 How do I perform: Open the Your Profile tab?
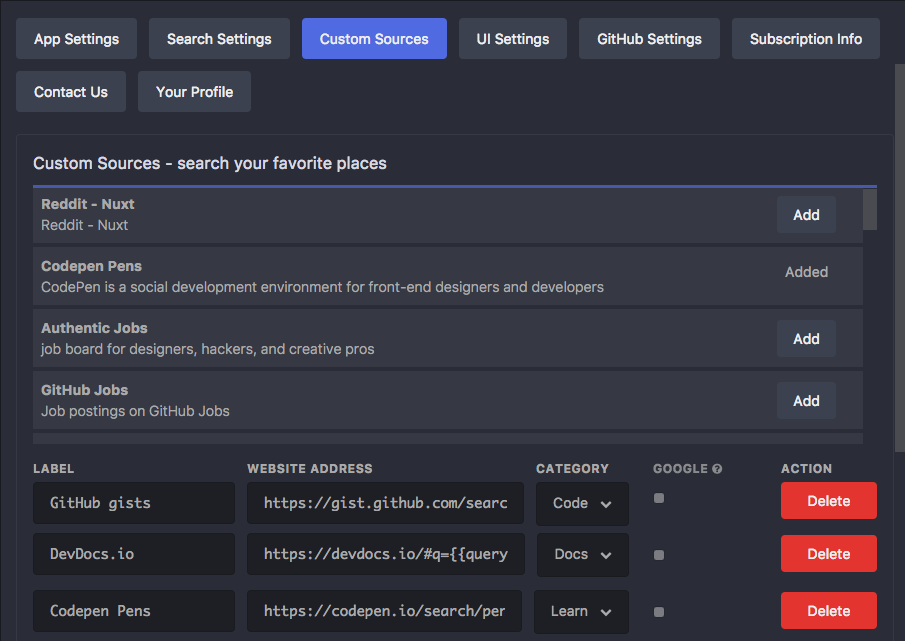[195, 92]
